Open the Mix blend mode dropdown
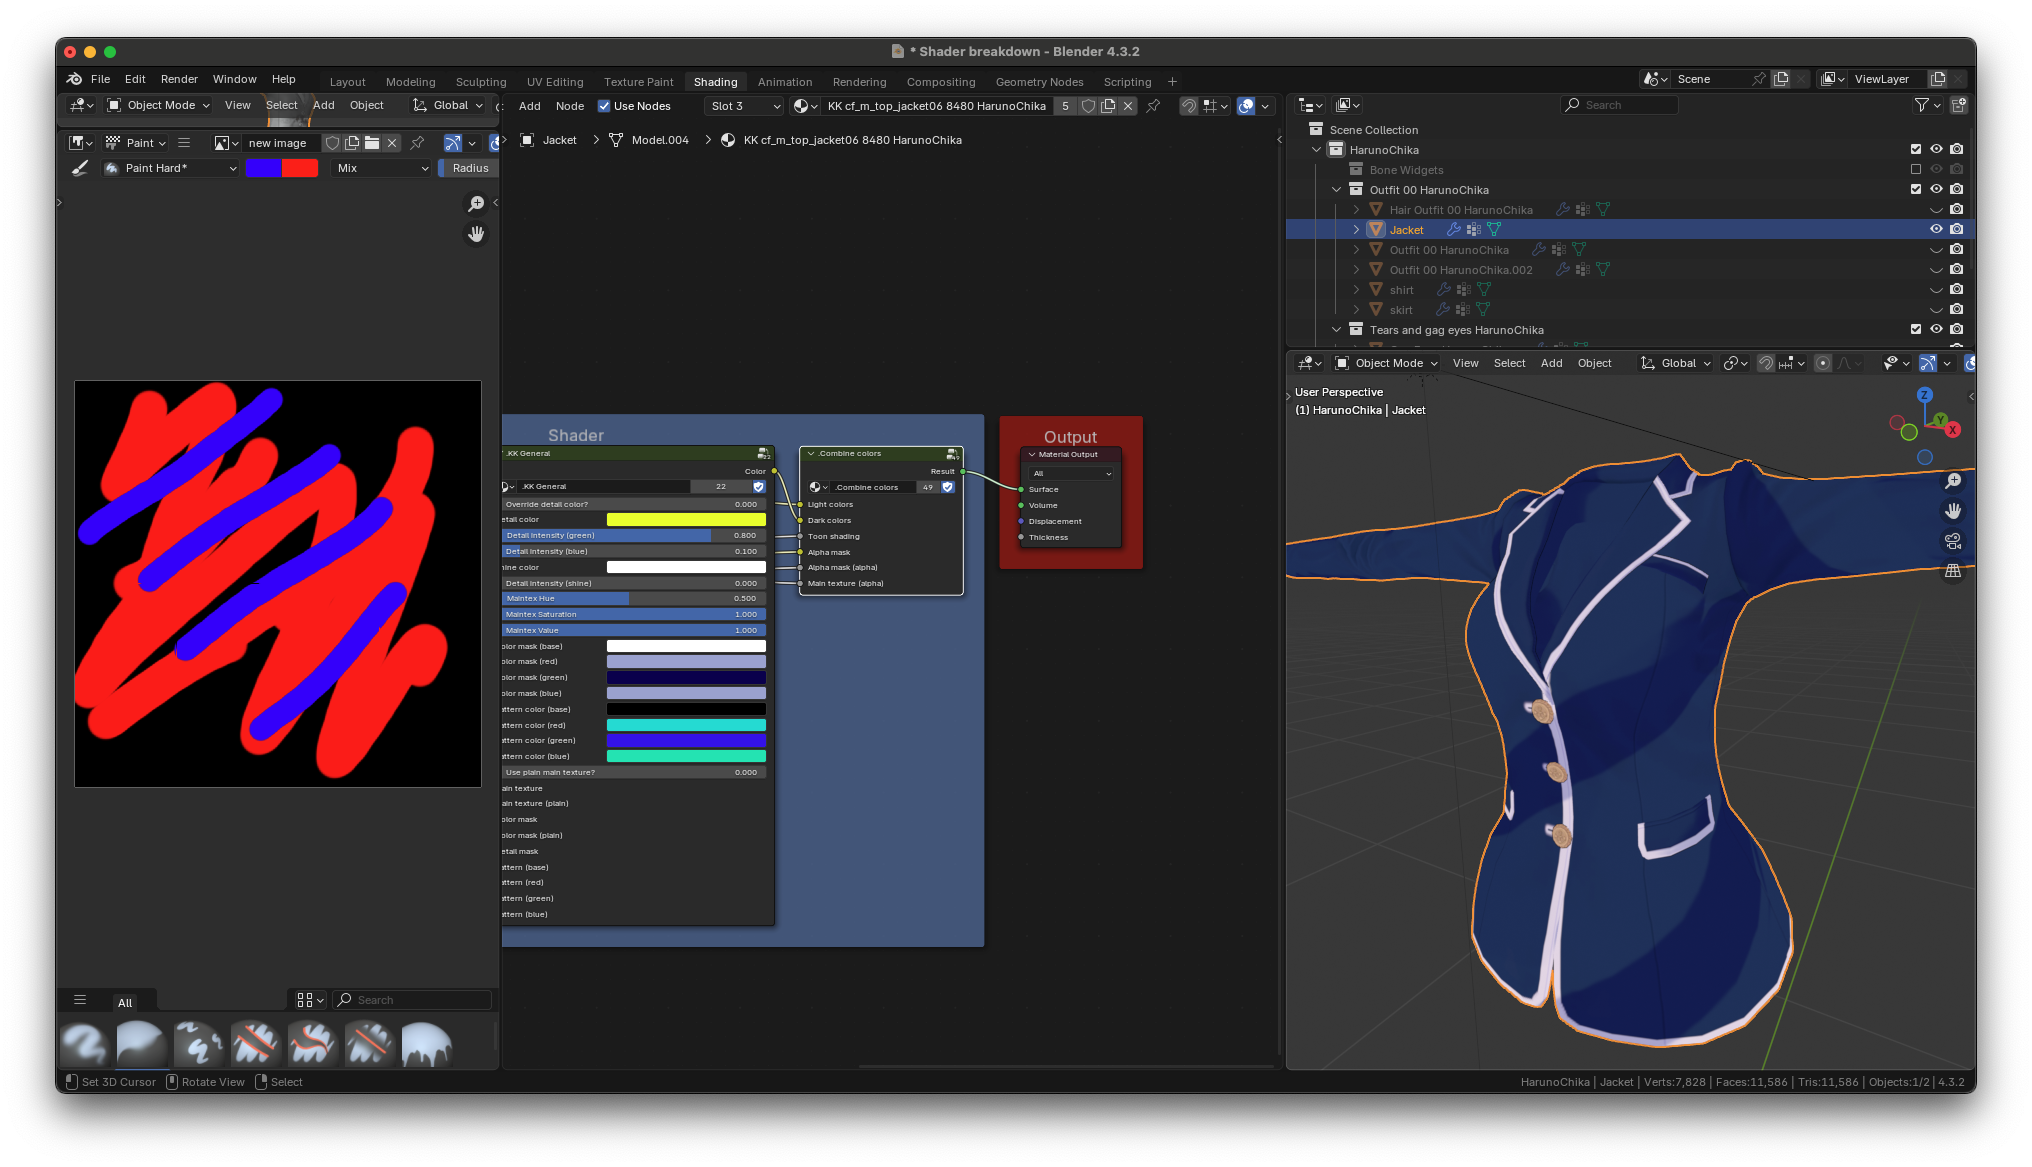The height and width of the screenshot is (1167, 2032). (382, 168)
